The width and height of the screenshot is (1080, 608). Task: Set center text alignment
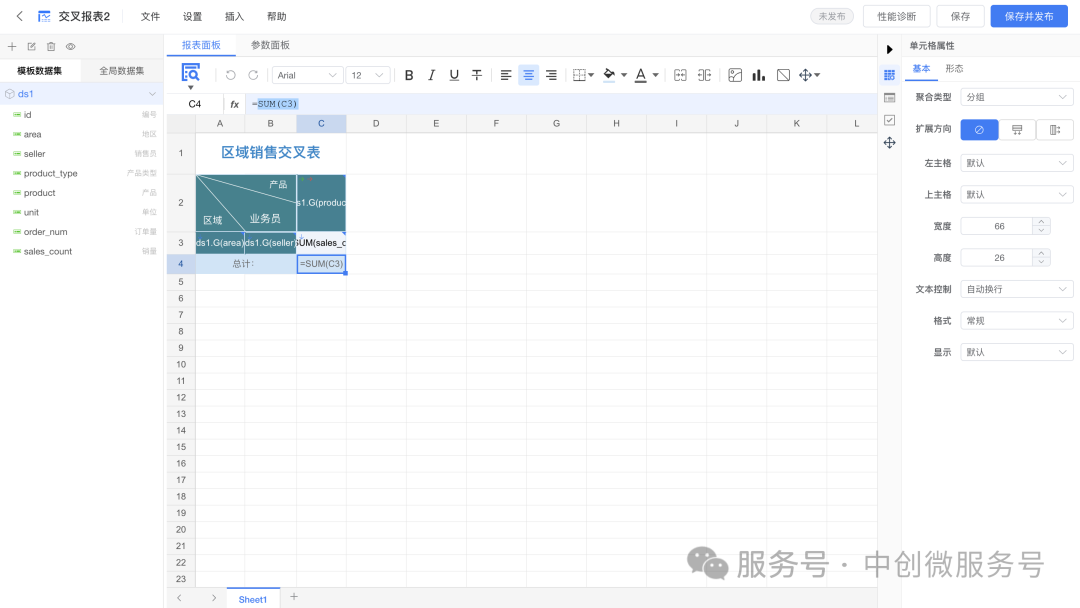coord(528,75)
